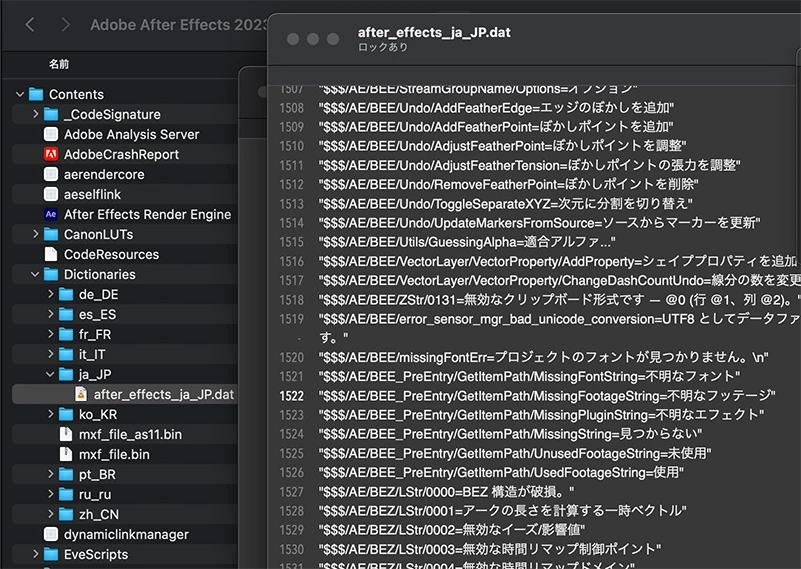Click line 1526 UsedFootageString text
The width and height of the screenshot is (801, 569).
click(501, 472)
